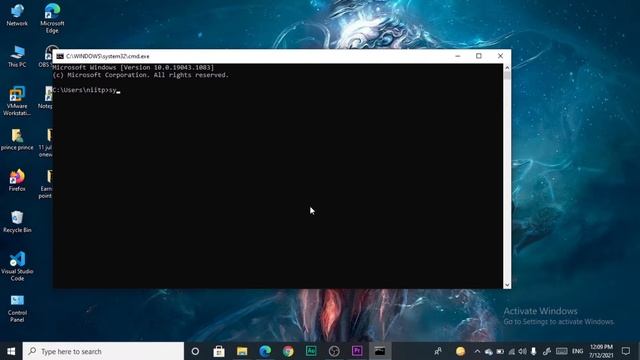
Task: Open File Explorer from taskbar
Action: (242, 351)
